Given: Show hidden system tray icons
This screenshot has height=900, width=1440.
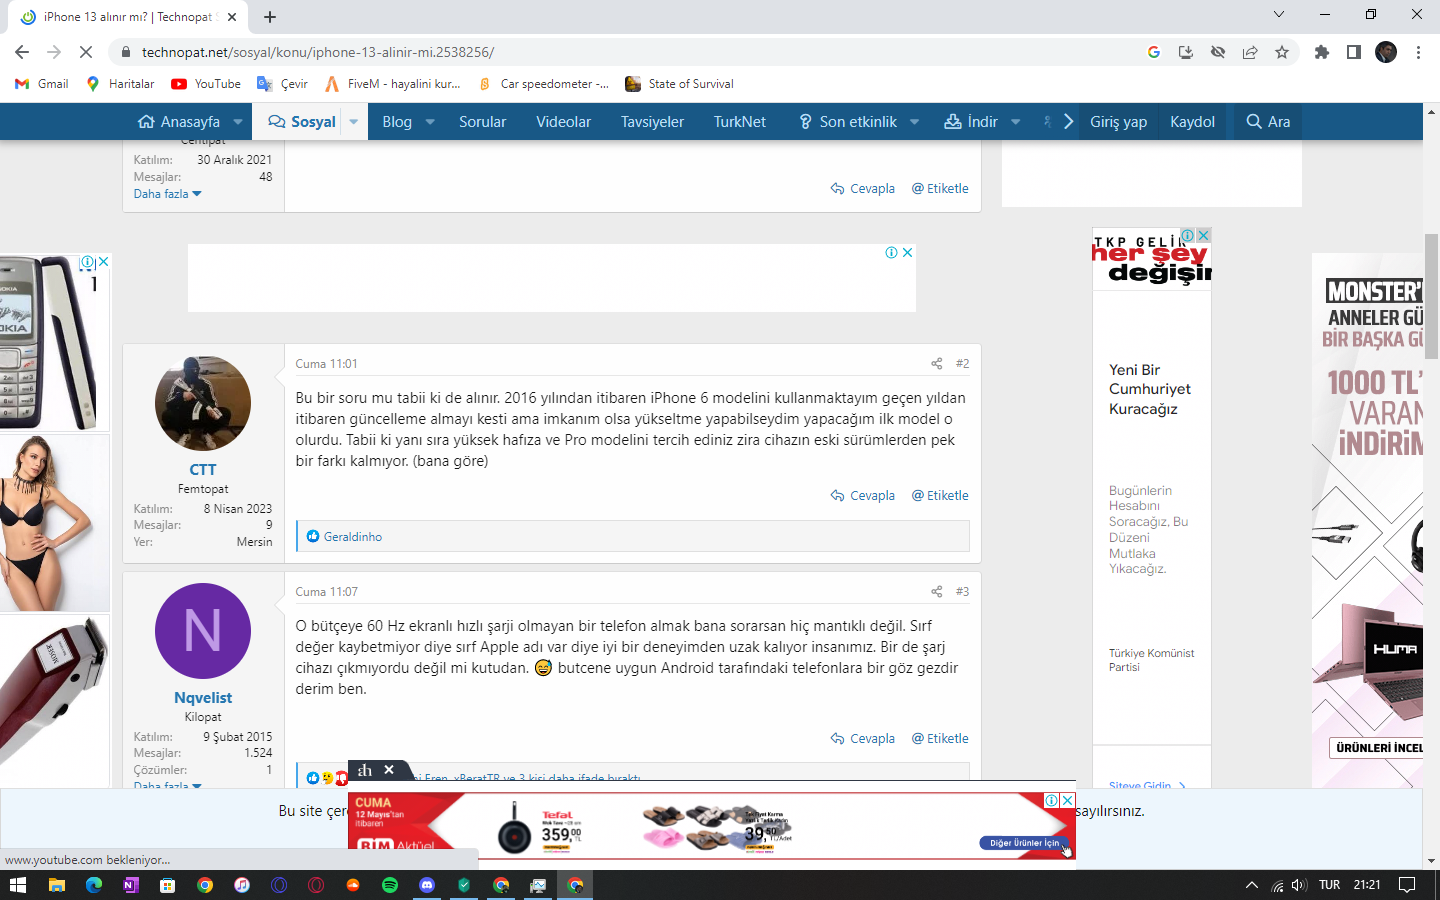Looking at the screenshot, I should [1251, 885].
